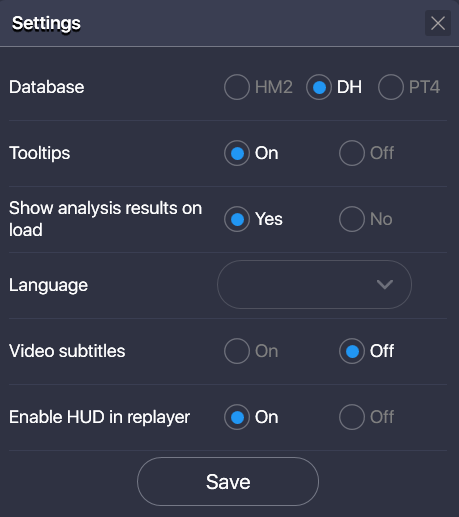The width and height of the screenshot is (459, 517).
Task: Turn Tooltips on
Action: point(237,153)
